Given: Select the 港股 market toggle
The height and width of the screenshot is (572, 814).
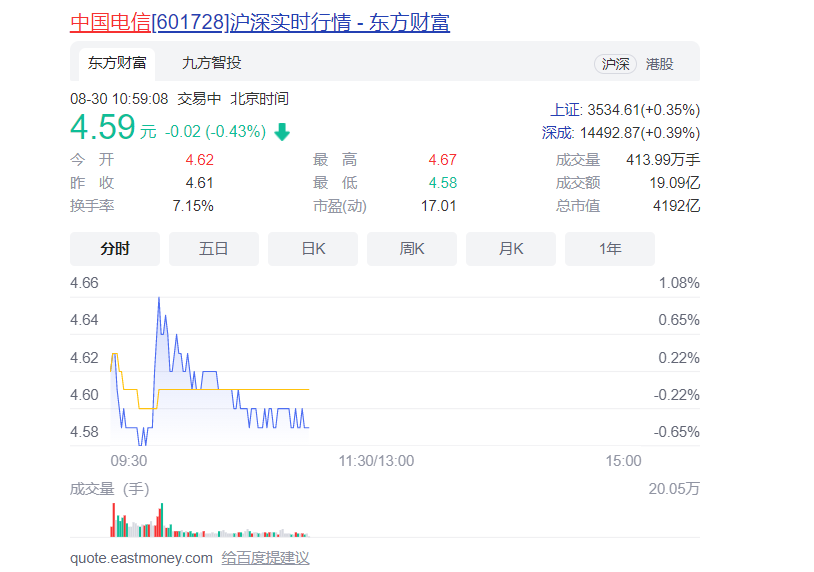Looking at the screenshot, I should [x=660, y=64].
